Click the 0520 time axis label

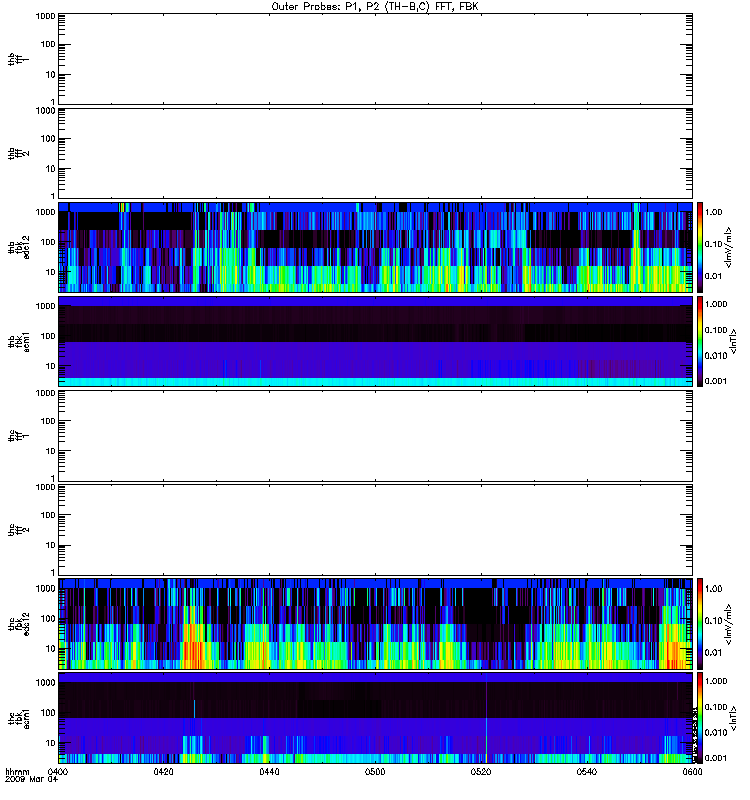(x=481, y=772)
